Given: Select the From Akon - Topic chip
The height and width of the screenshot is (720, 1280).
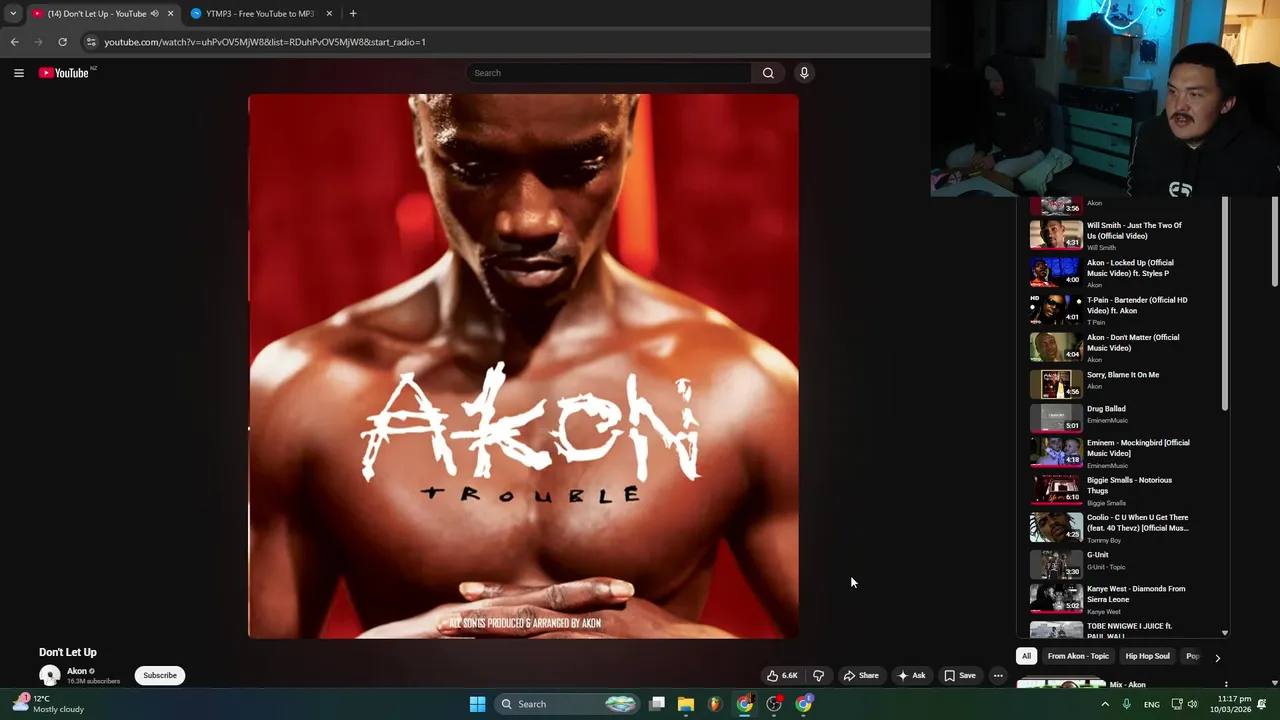Looking at the screenshot, I should click(1078, 657).
